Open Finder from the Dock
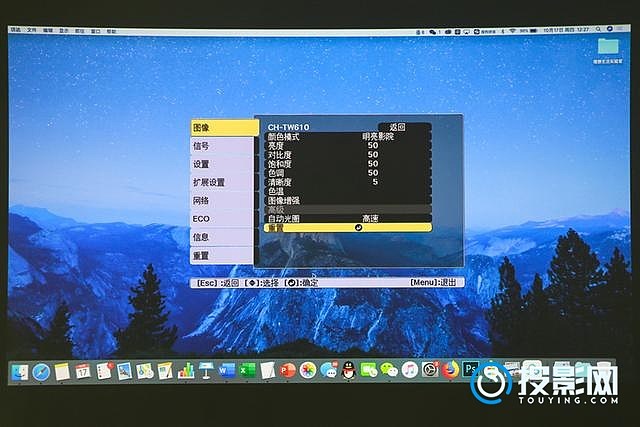 pyautogui.click(x=20, y=372)
